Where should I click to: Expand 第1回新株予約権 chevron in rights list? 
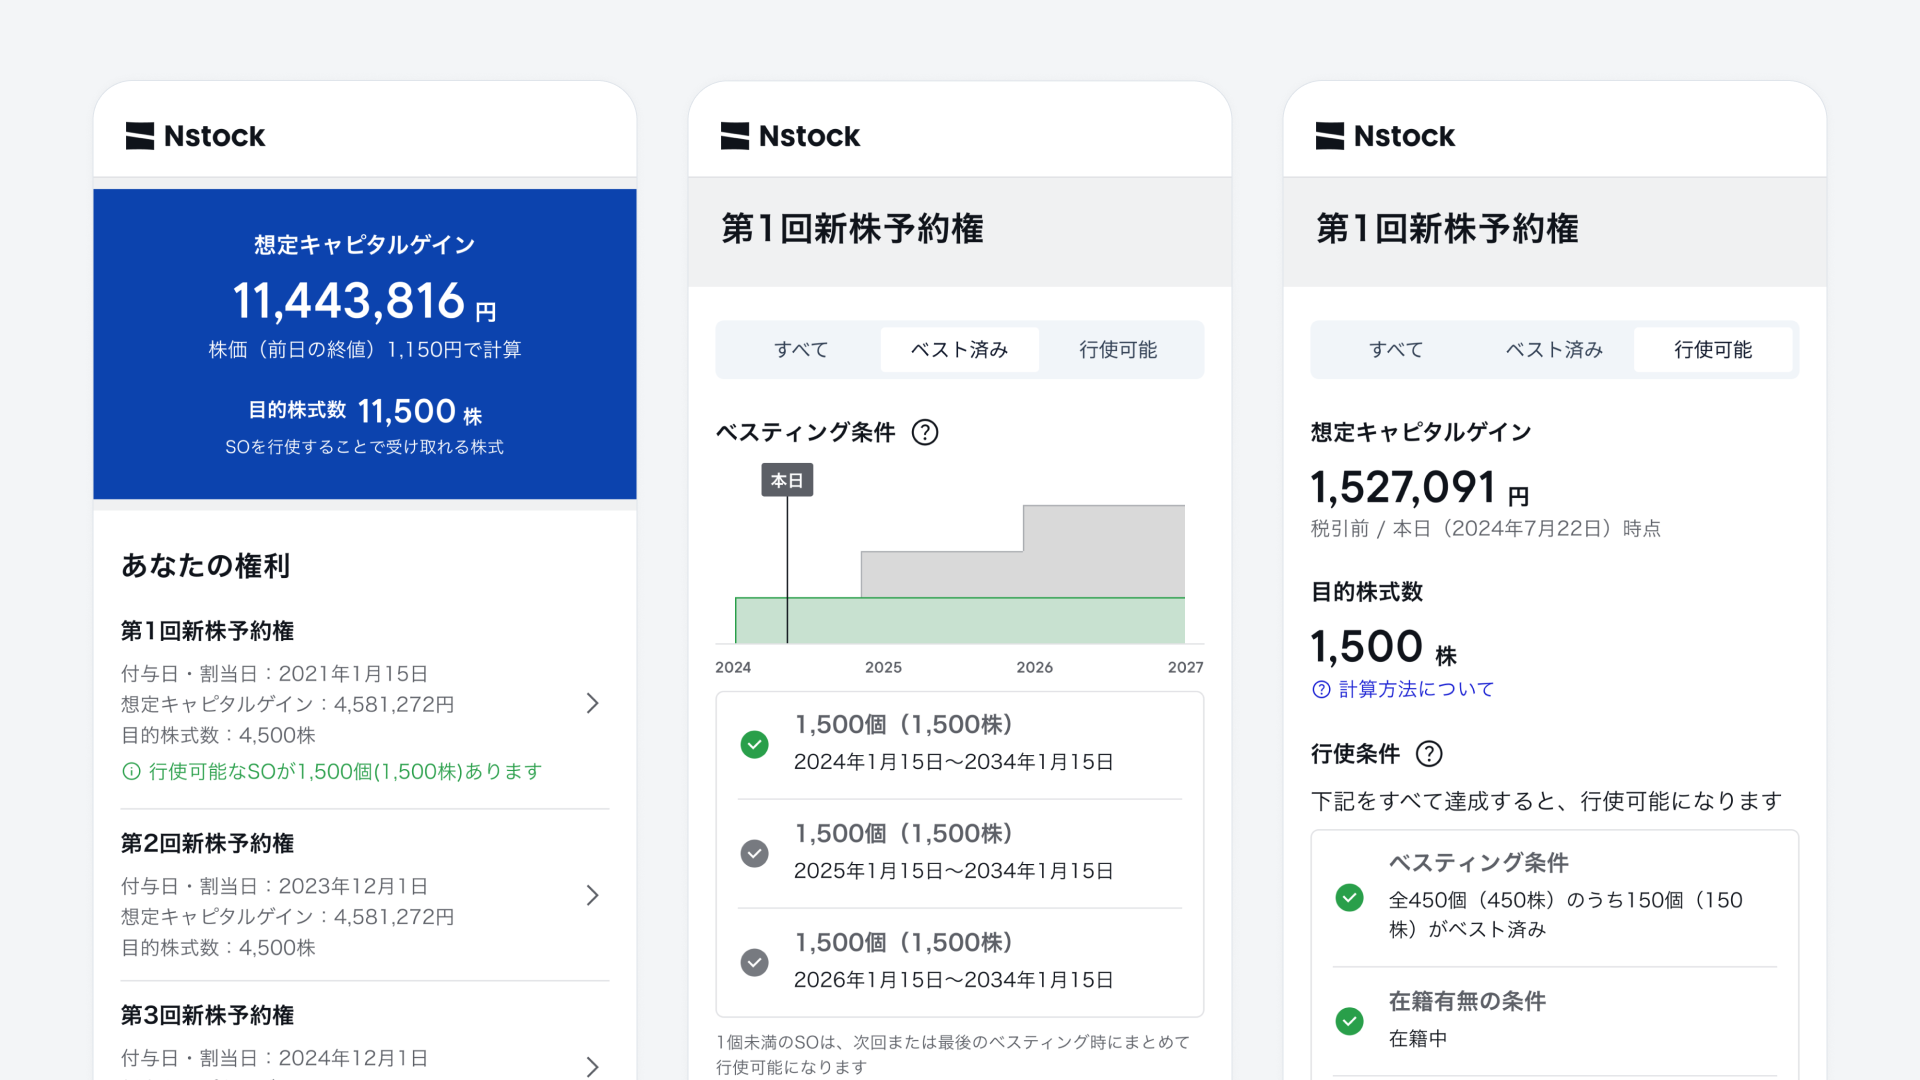click(x=592, y=703)
